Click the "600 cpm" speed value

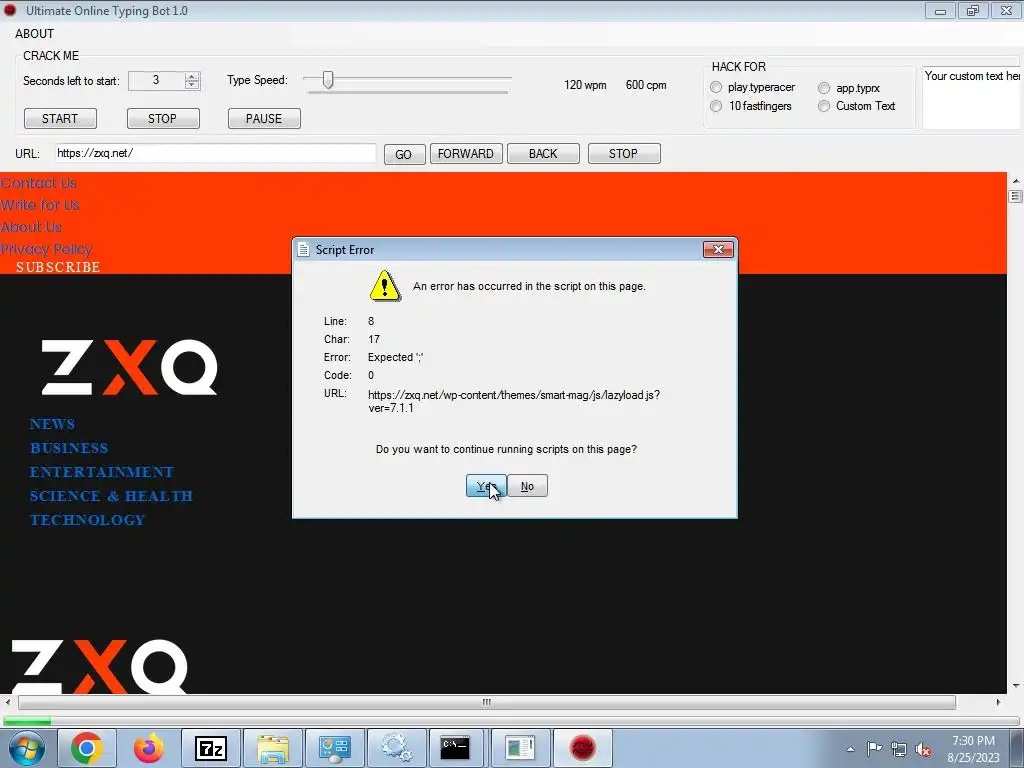point(646,86)
